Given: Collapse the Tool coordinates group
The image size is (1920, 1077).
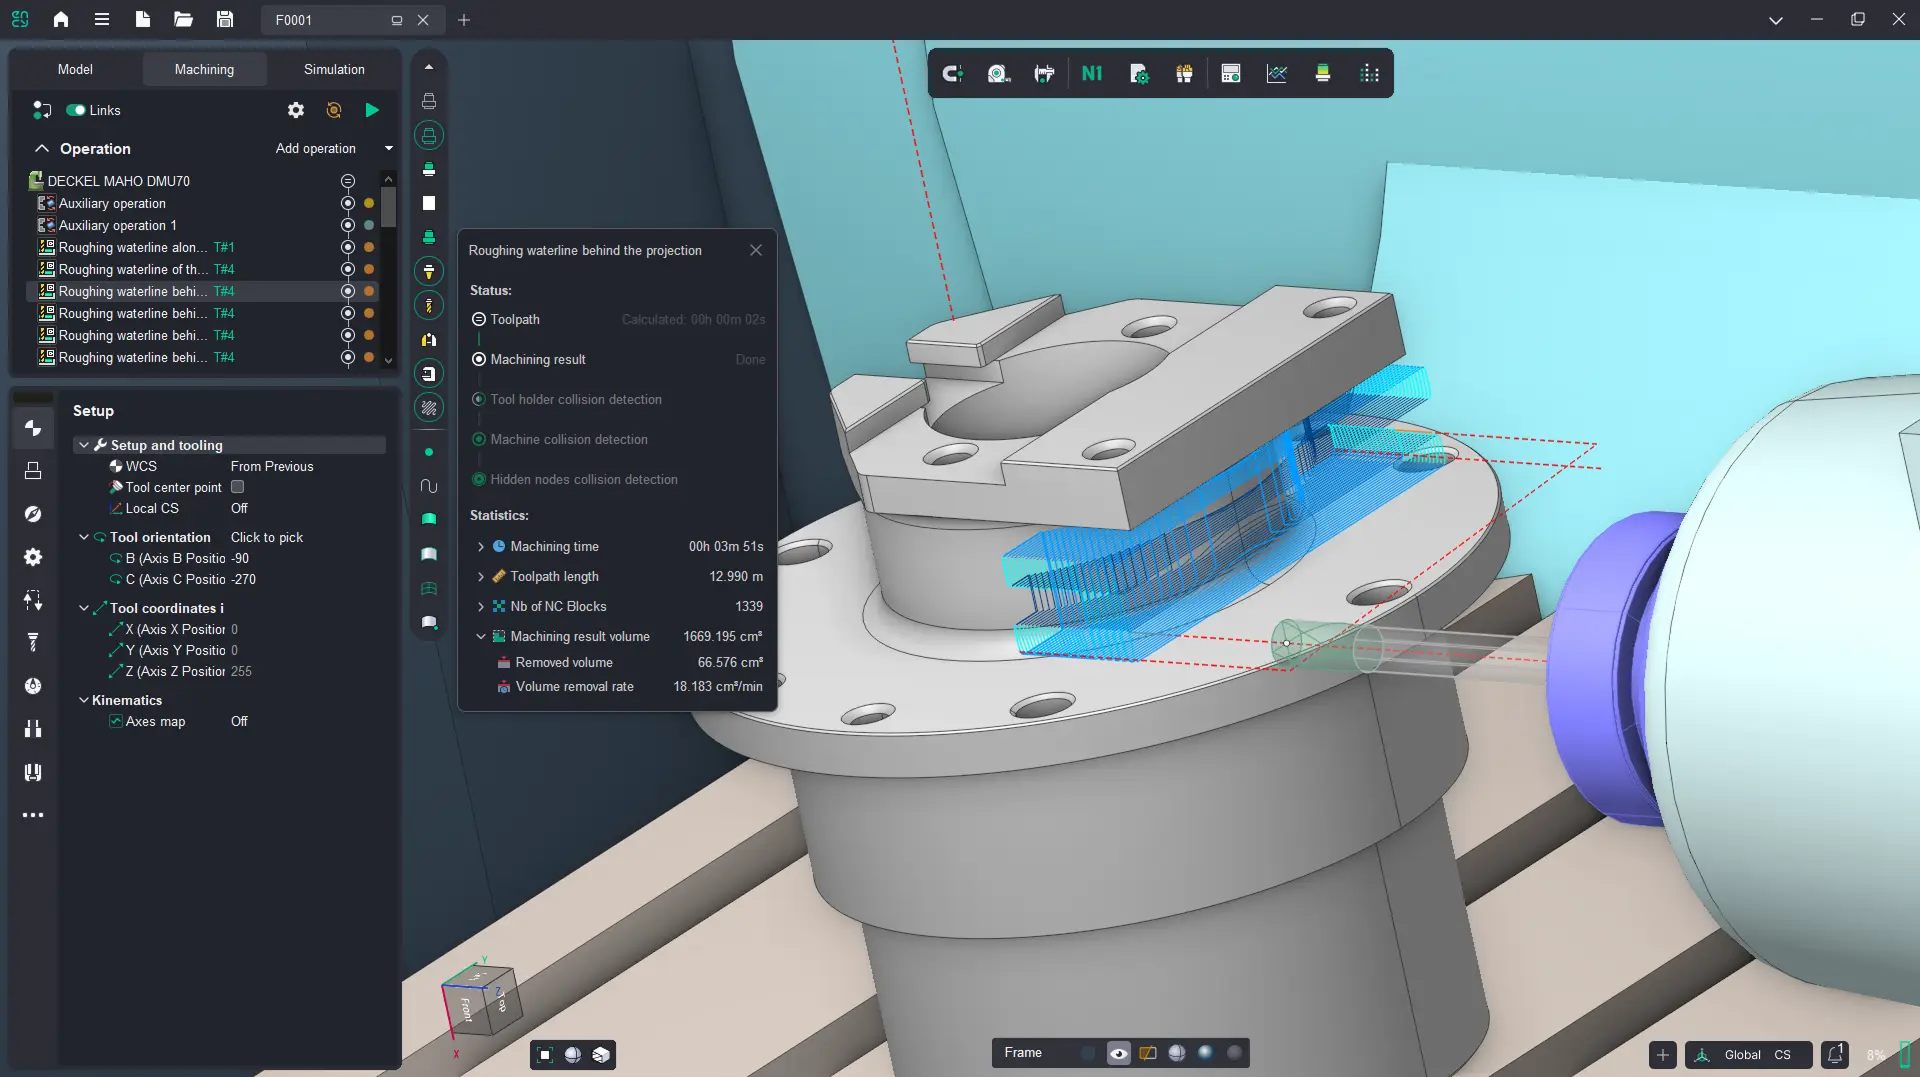Looking at the screenshot, I should [84, 608].
